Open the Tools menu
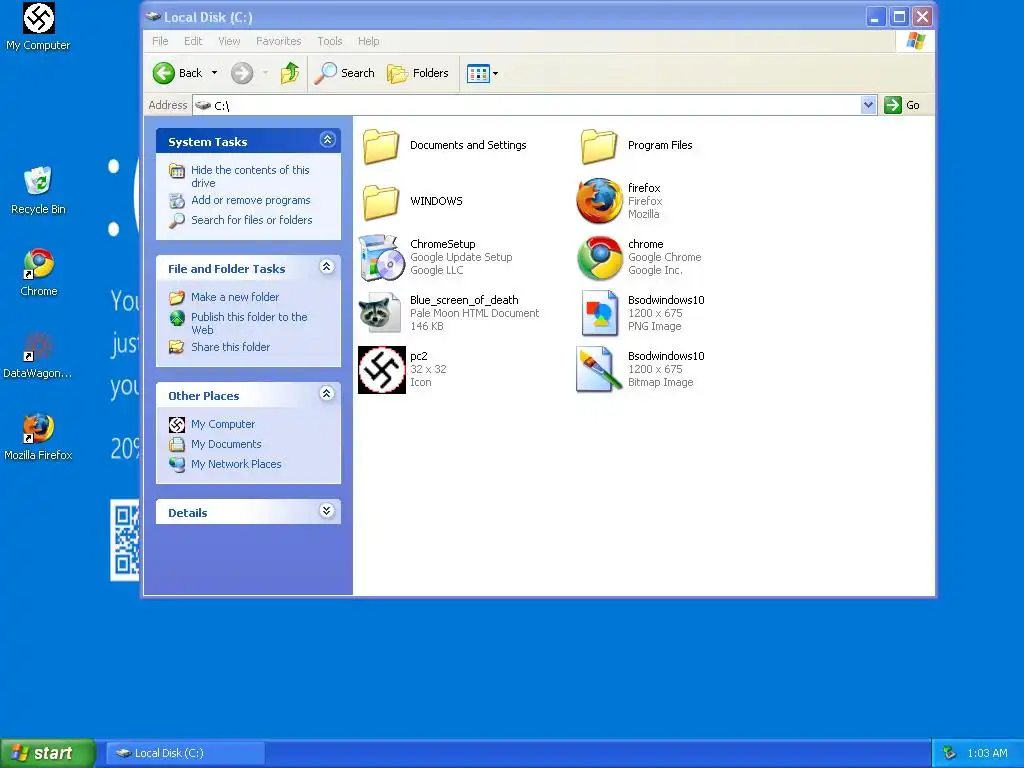Viewport: 1024px width, 768px height. (330, 41)
